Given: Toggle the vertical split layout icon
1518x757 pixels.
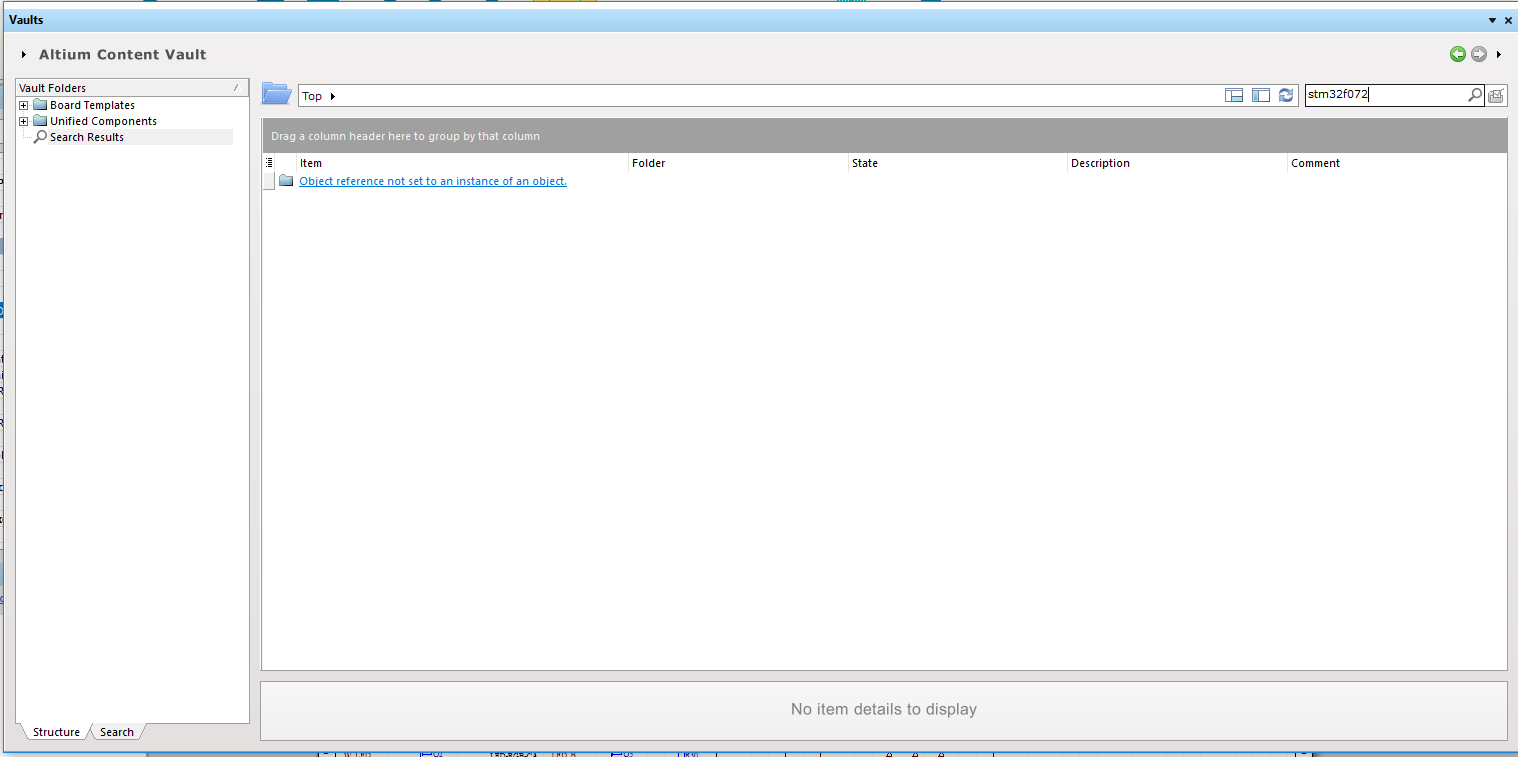Looking at the screenshot, I should [x=1260, y=95].
